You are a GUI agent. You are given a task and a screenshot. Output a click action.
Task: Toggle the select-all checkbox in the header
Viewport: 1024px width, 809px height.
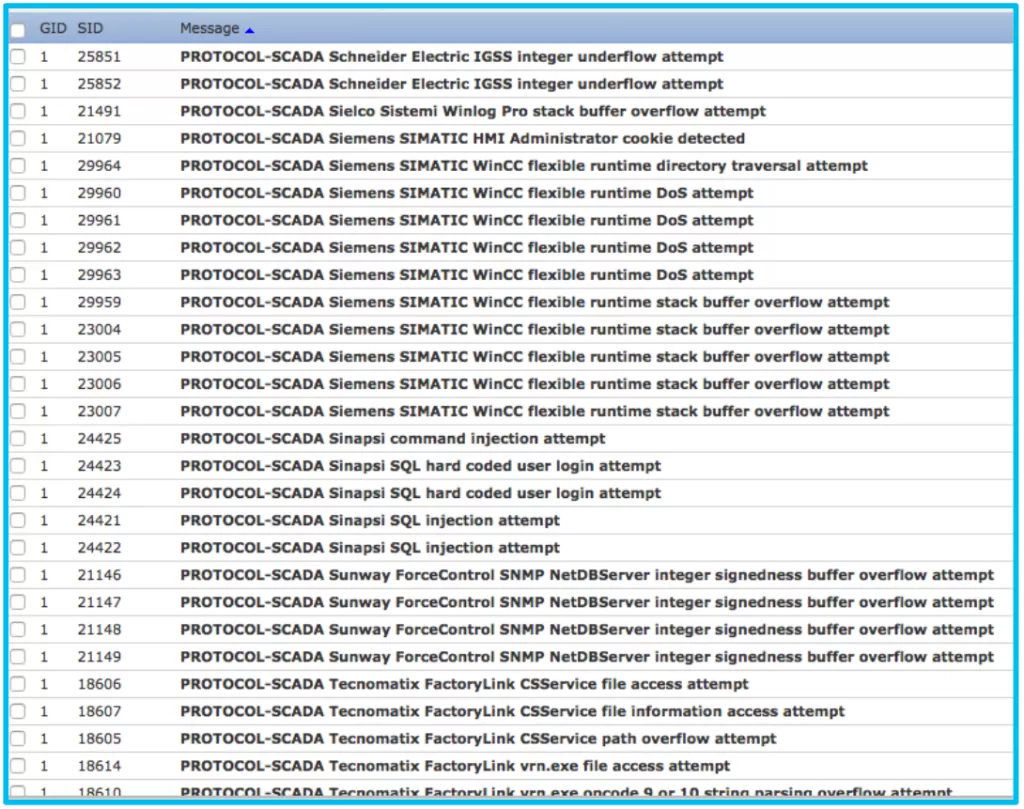coord(18,31)
